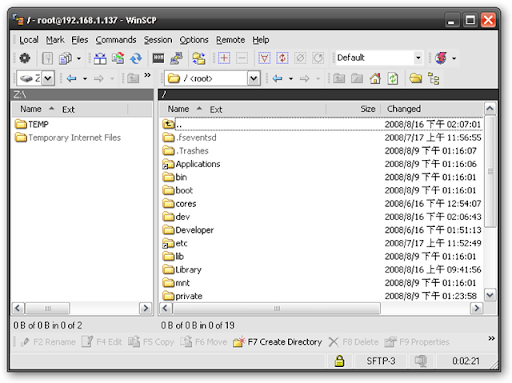Select the Temporary Internet Files folder
Viewport: 512px width, 383px height.
pyautogui.click(x=68, y=138)
